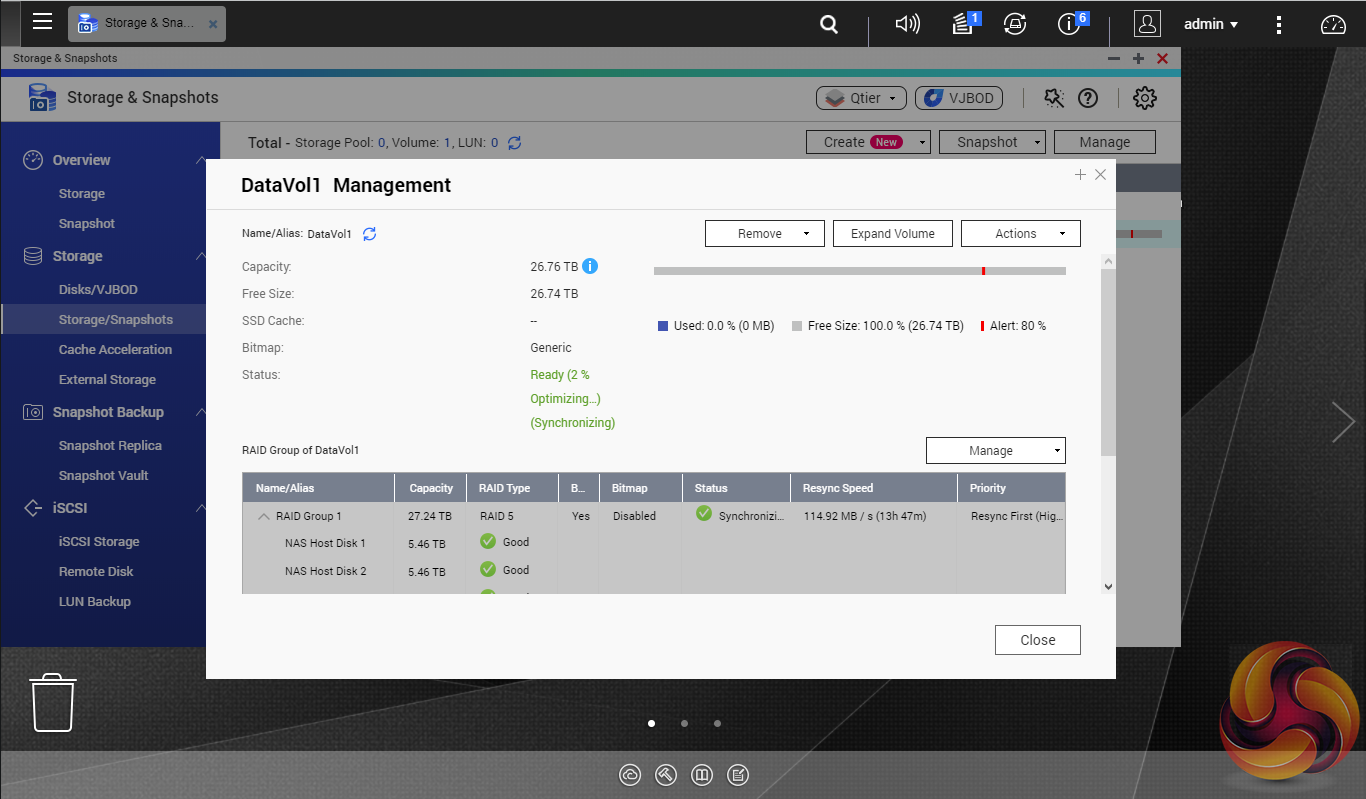Open Storage & Snapshots global settings gear
Screen dimensions: 1366x799
[x=1145, y=98]
